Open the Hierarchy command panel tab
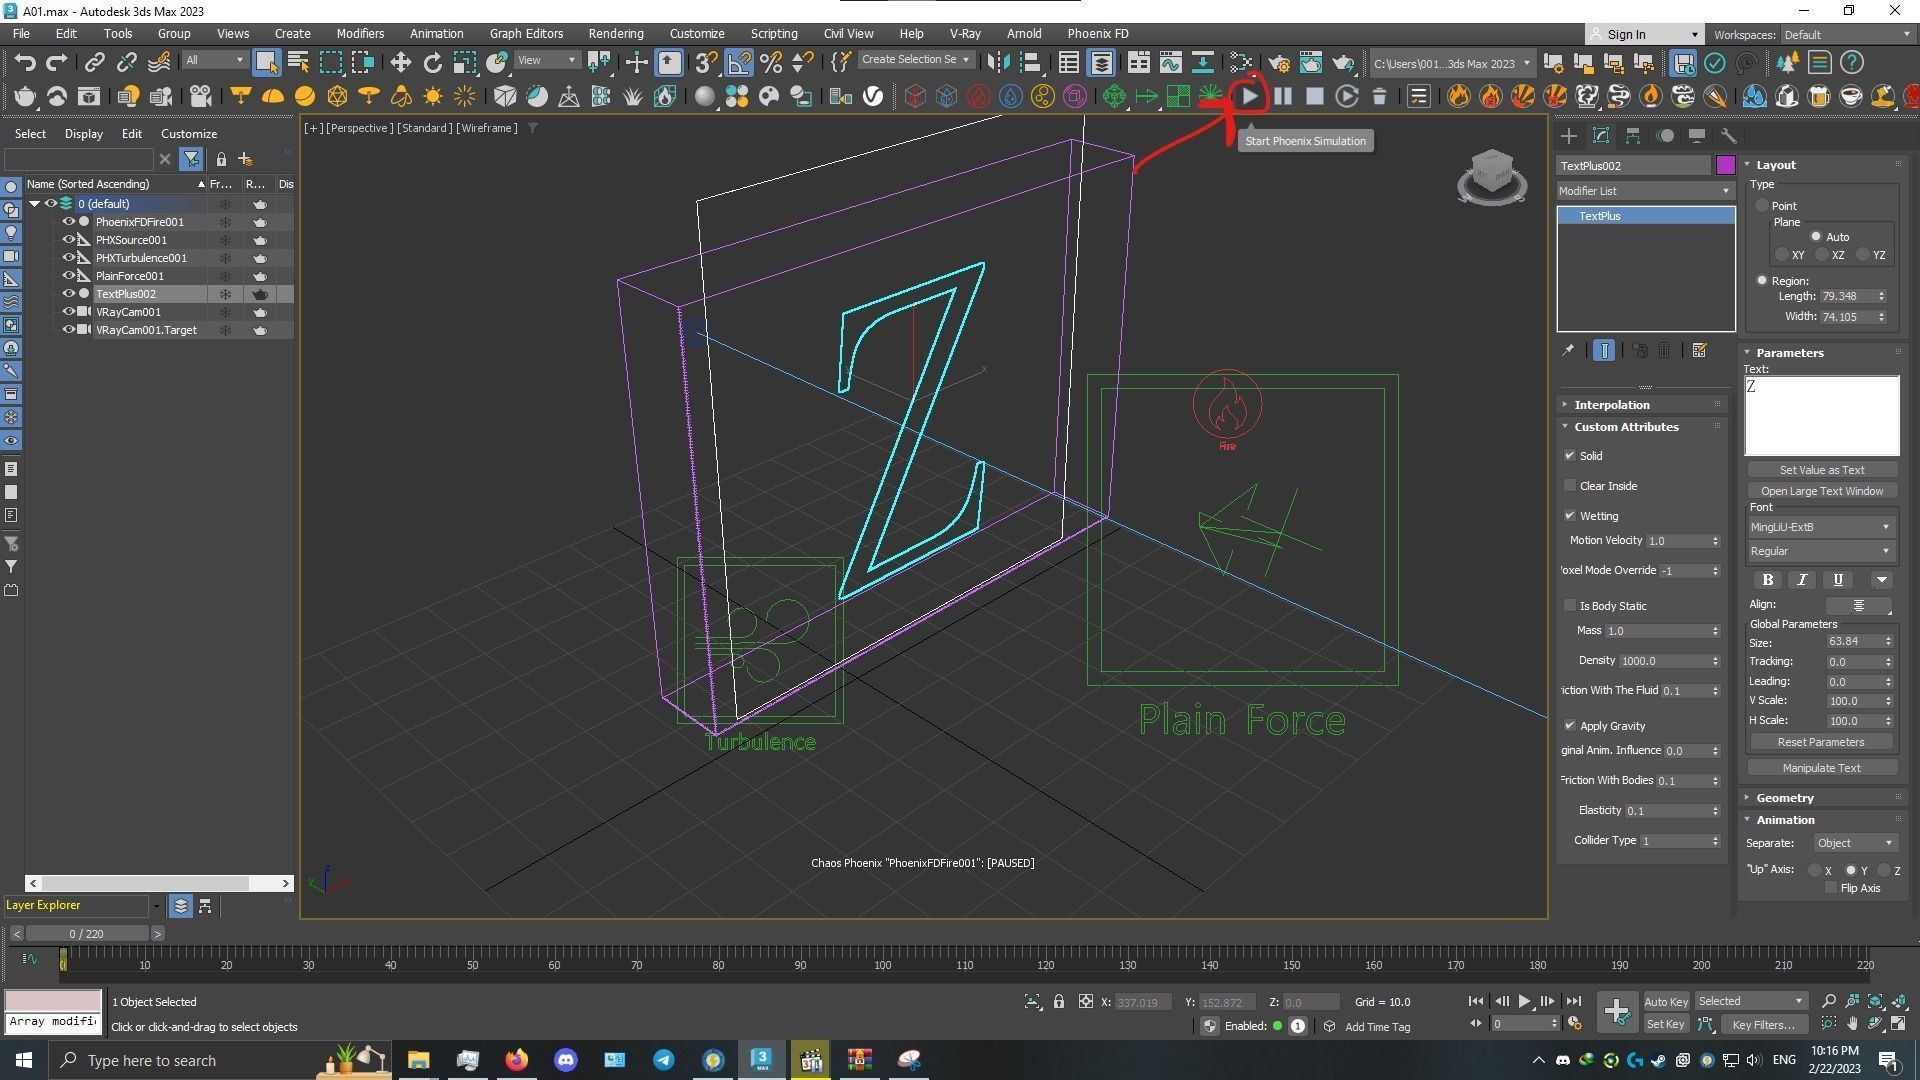1920x1080 pixels. pos(1633,135)
